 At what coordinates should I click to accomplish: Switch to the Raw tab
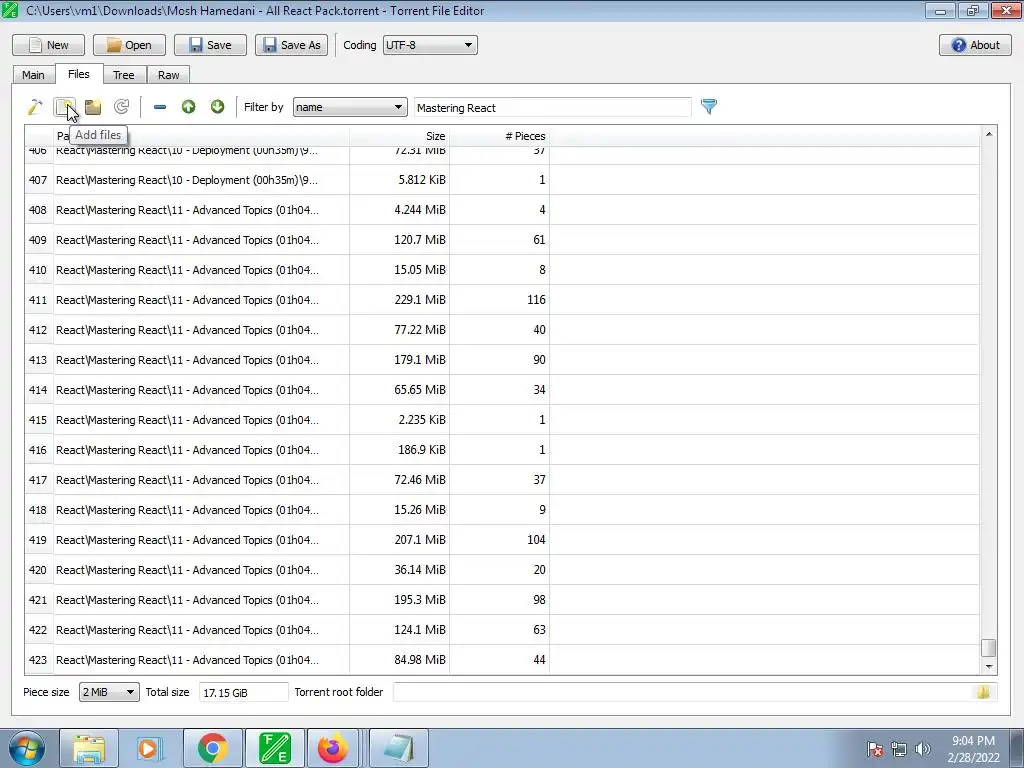pos(168,75)
